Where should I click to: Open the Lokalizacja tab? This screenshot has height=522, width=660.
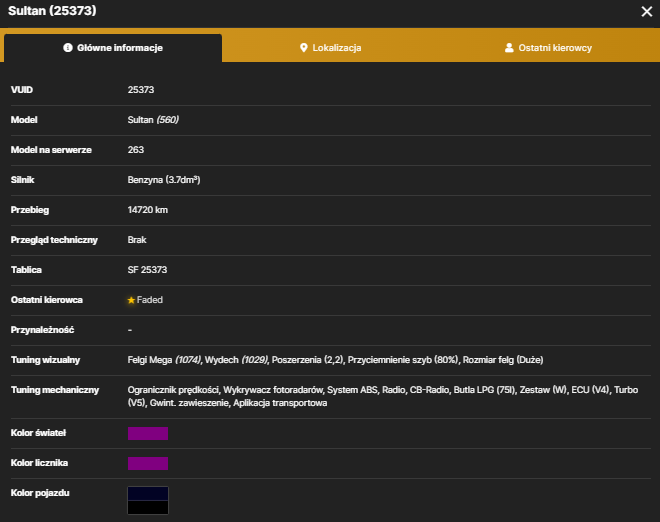coord(330,48)
